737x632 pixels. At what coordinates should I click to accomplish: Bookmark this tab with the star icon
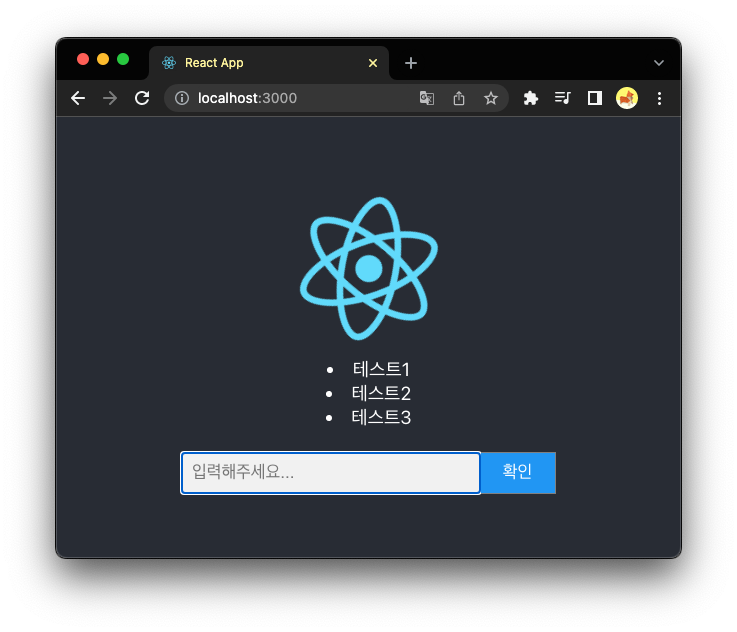pos(491,98)
